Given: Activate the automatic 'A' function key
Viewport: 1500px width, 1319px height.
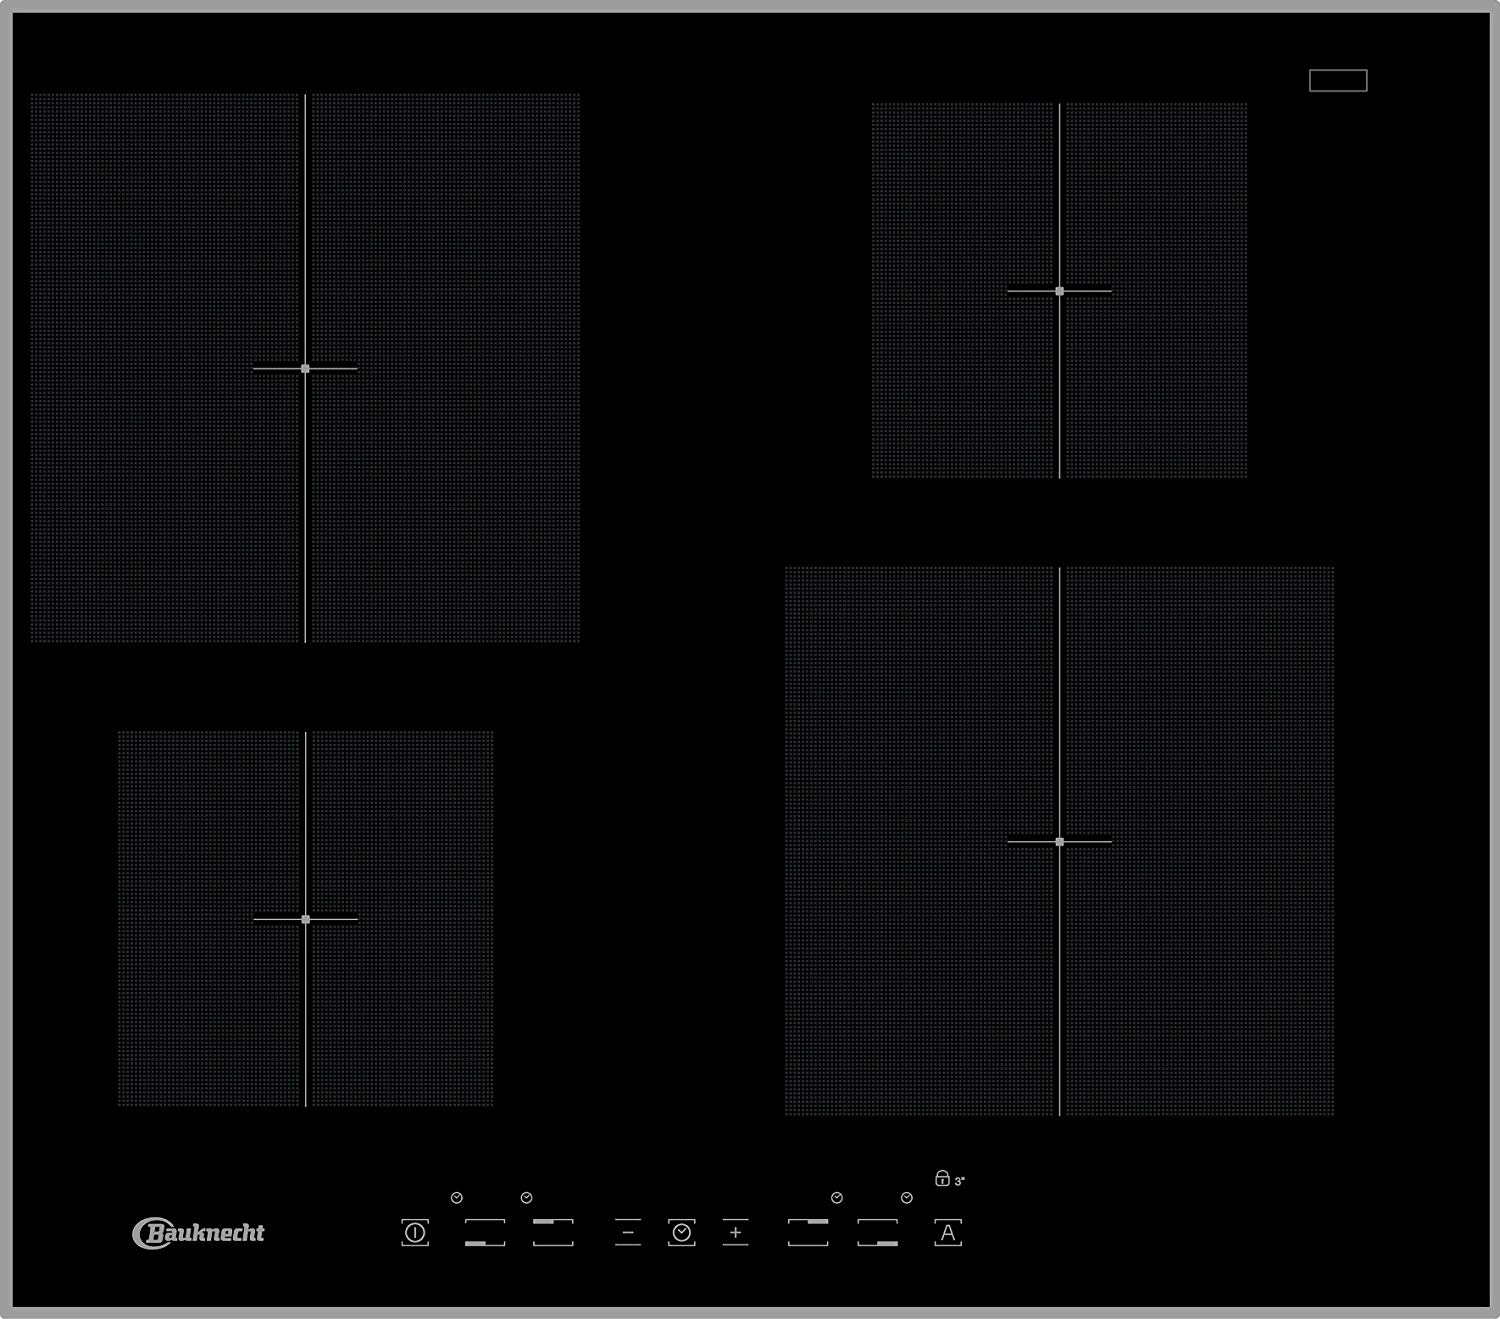Looking at the screenshot, I should pyautogui.click(x=948, y=1233).
